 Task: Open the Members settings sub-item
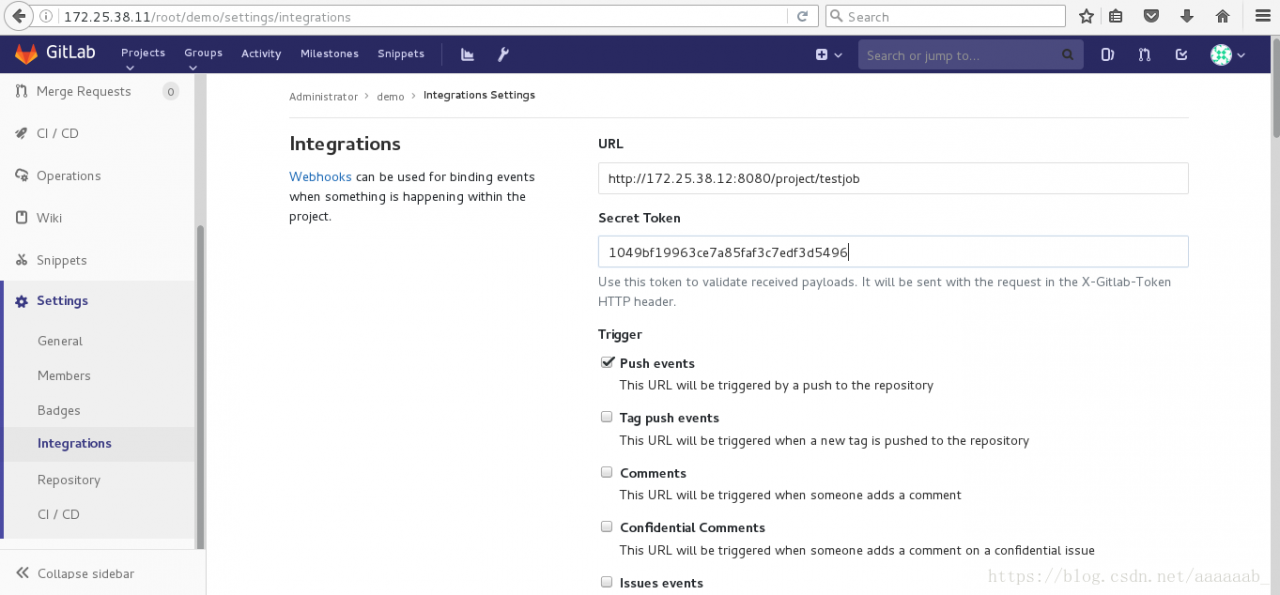[64, 376]
